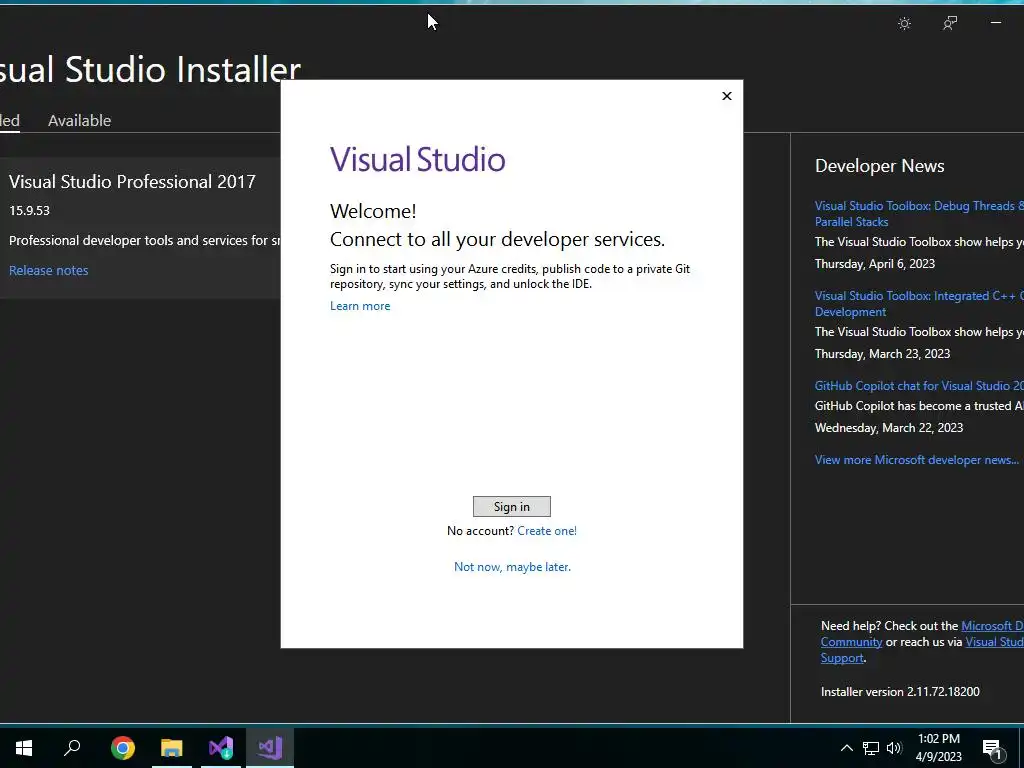This screenshot has height=768, width=1024.
Task: Open the notification center icon
Action: [992, 748]
